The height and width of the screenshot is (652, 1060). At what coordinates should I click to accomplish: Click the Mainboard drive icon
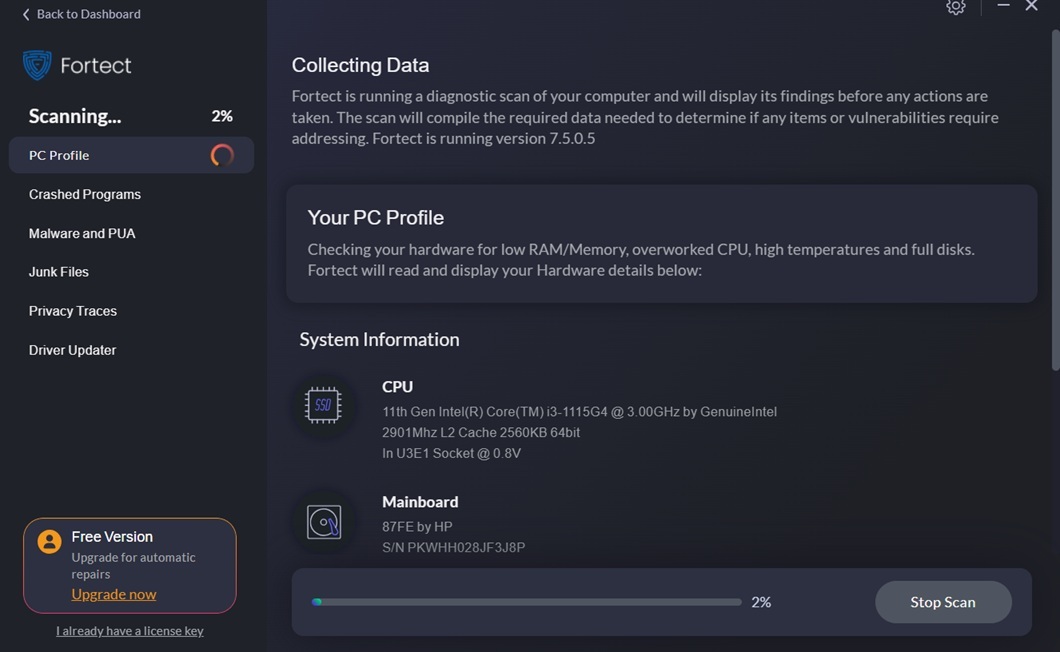coord(324,522)
